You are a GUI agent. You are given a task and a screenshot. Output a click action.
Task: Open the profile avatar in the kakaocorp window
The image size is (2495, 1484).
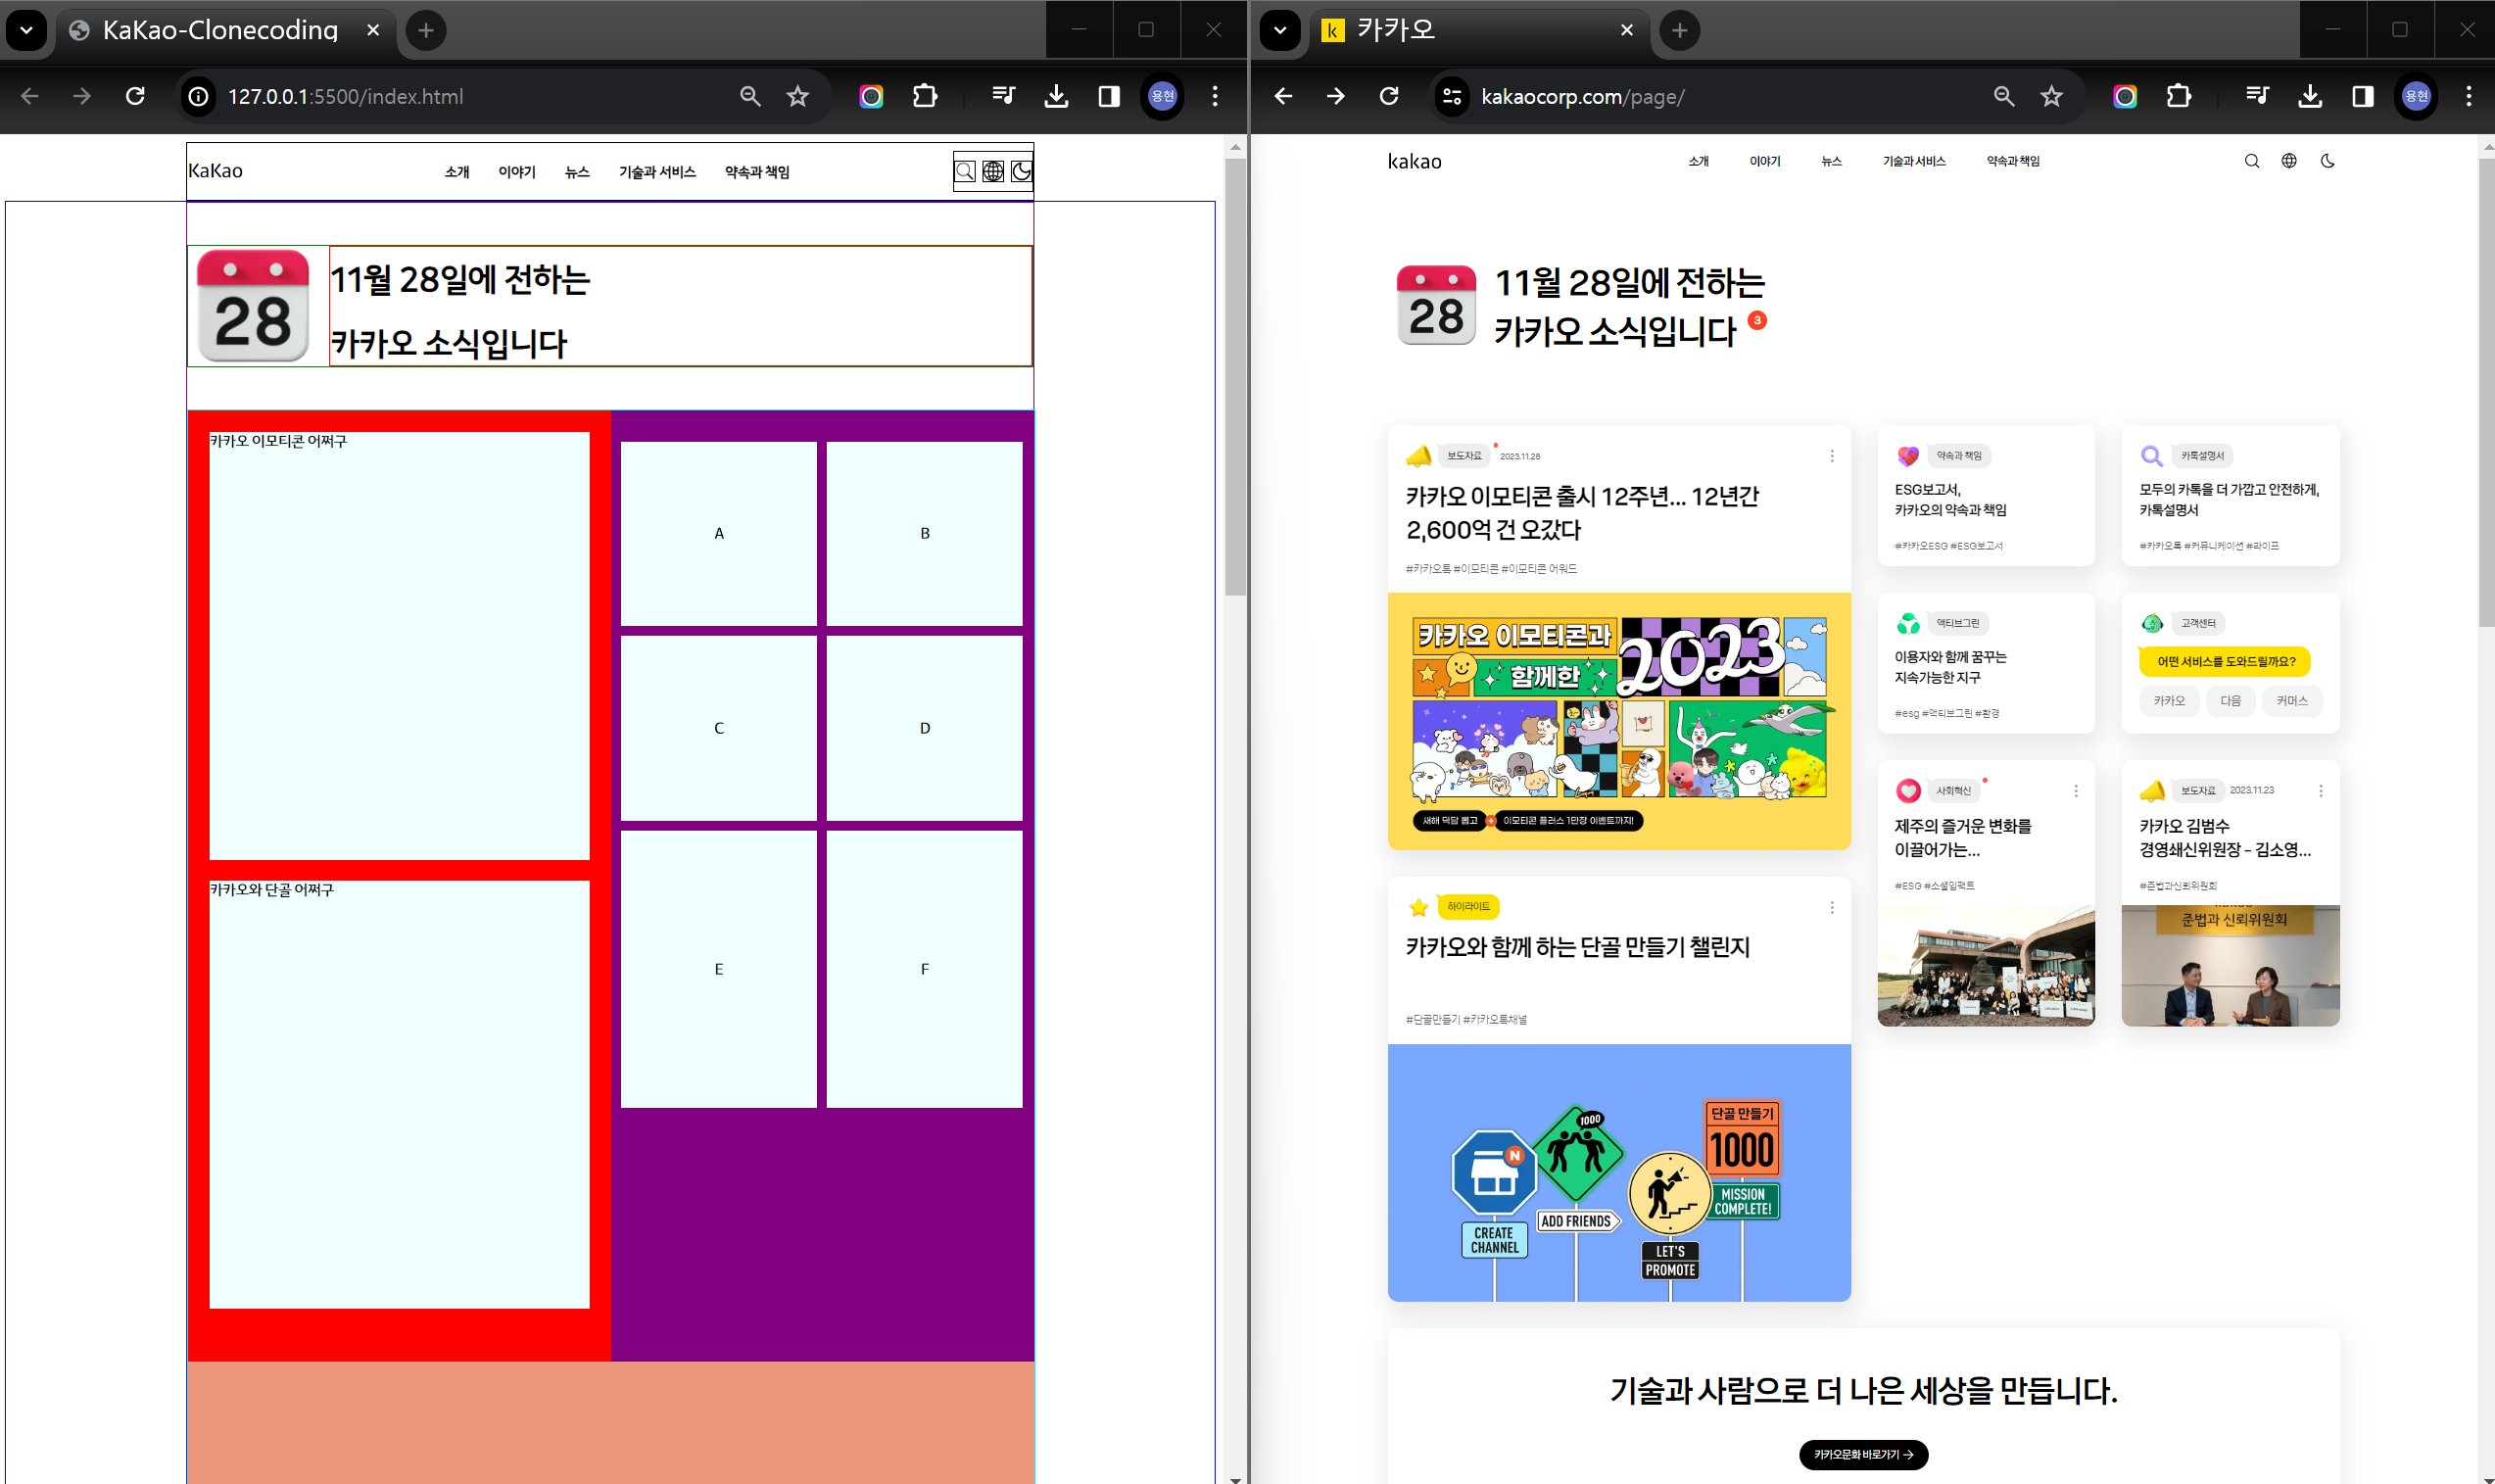tap(2416, 96)
